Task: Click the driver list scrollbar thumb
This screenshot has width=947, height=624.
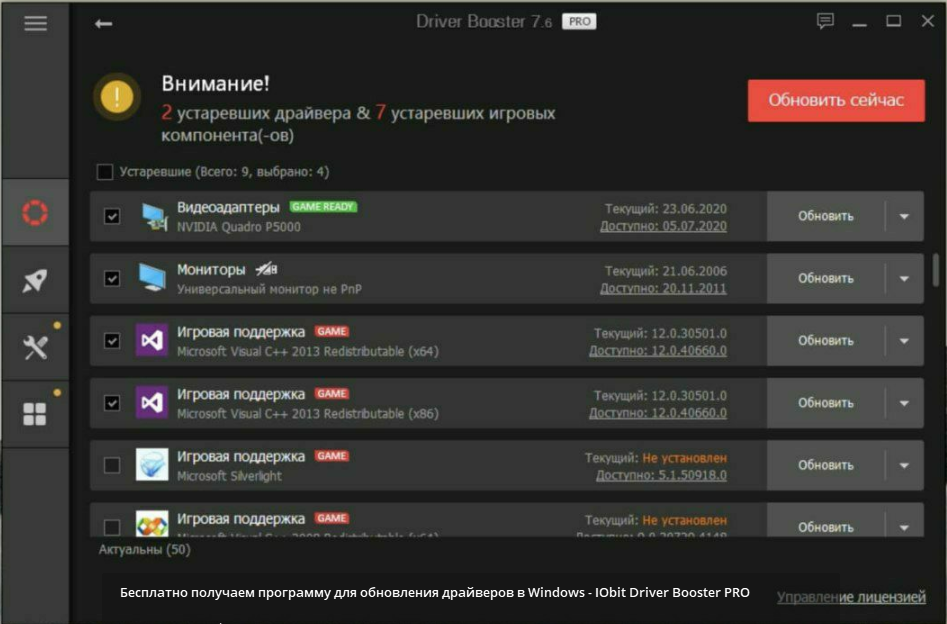Action: coord(936,268)
